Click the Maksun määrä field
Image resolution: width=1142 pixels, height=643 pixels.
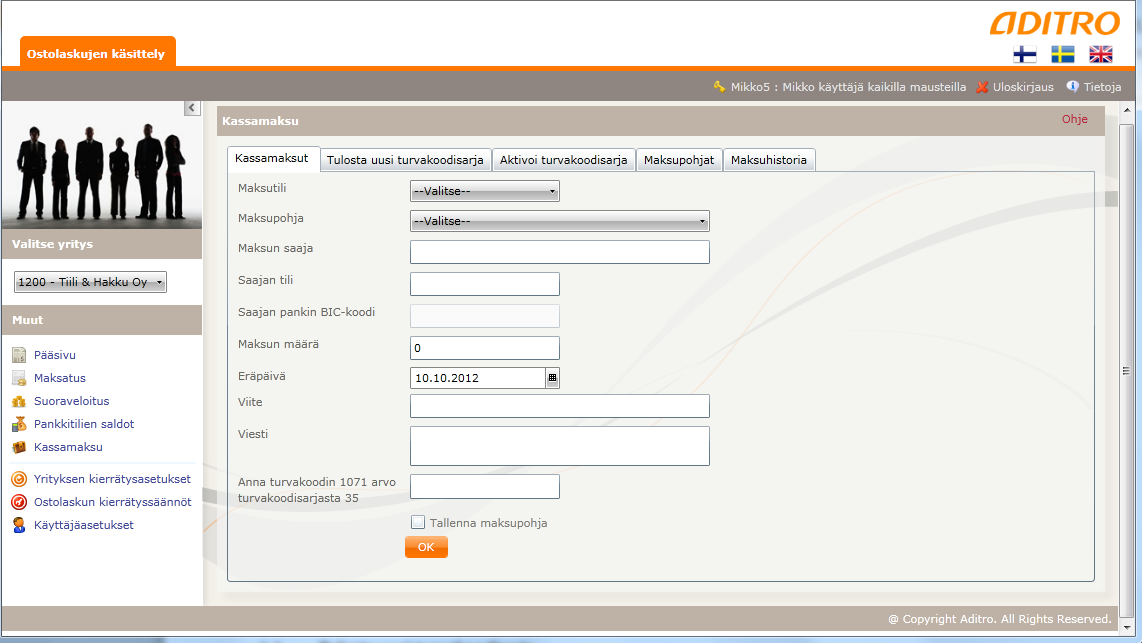tap(484, 348)
